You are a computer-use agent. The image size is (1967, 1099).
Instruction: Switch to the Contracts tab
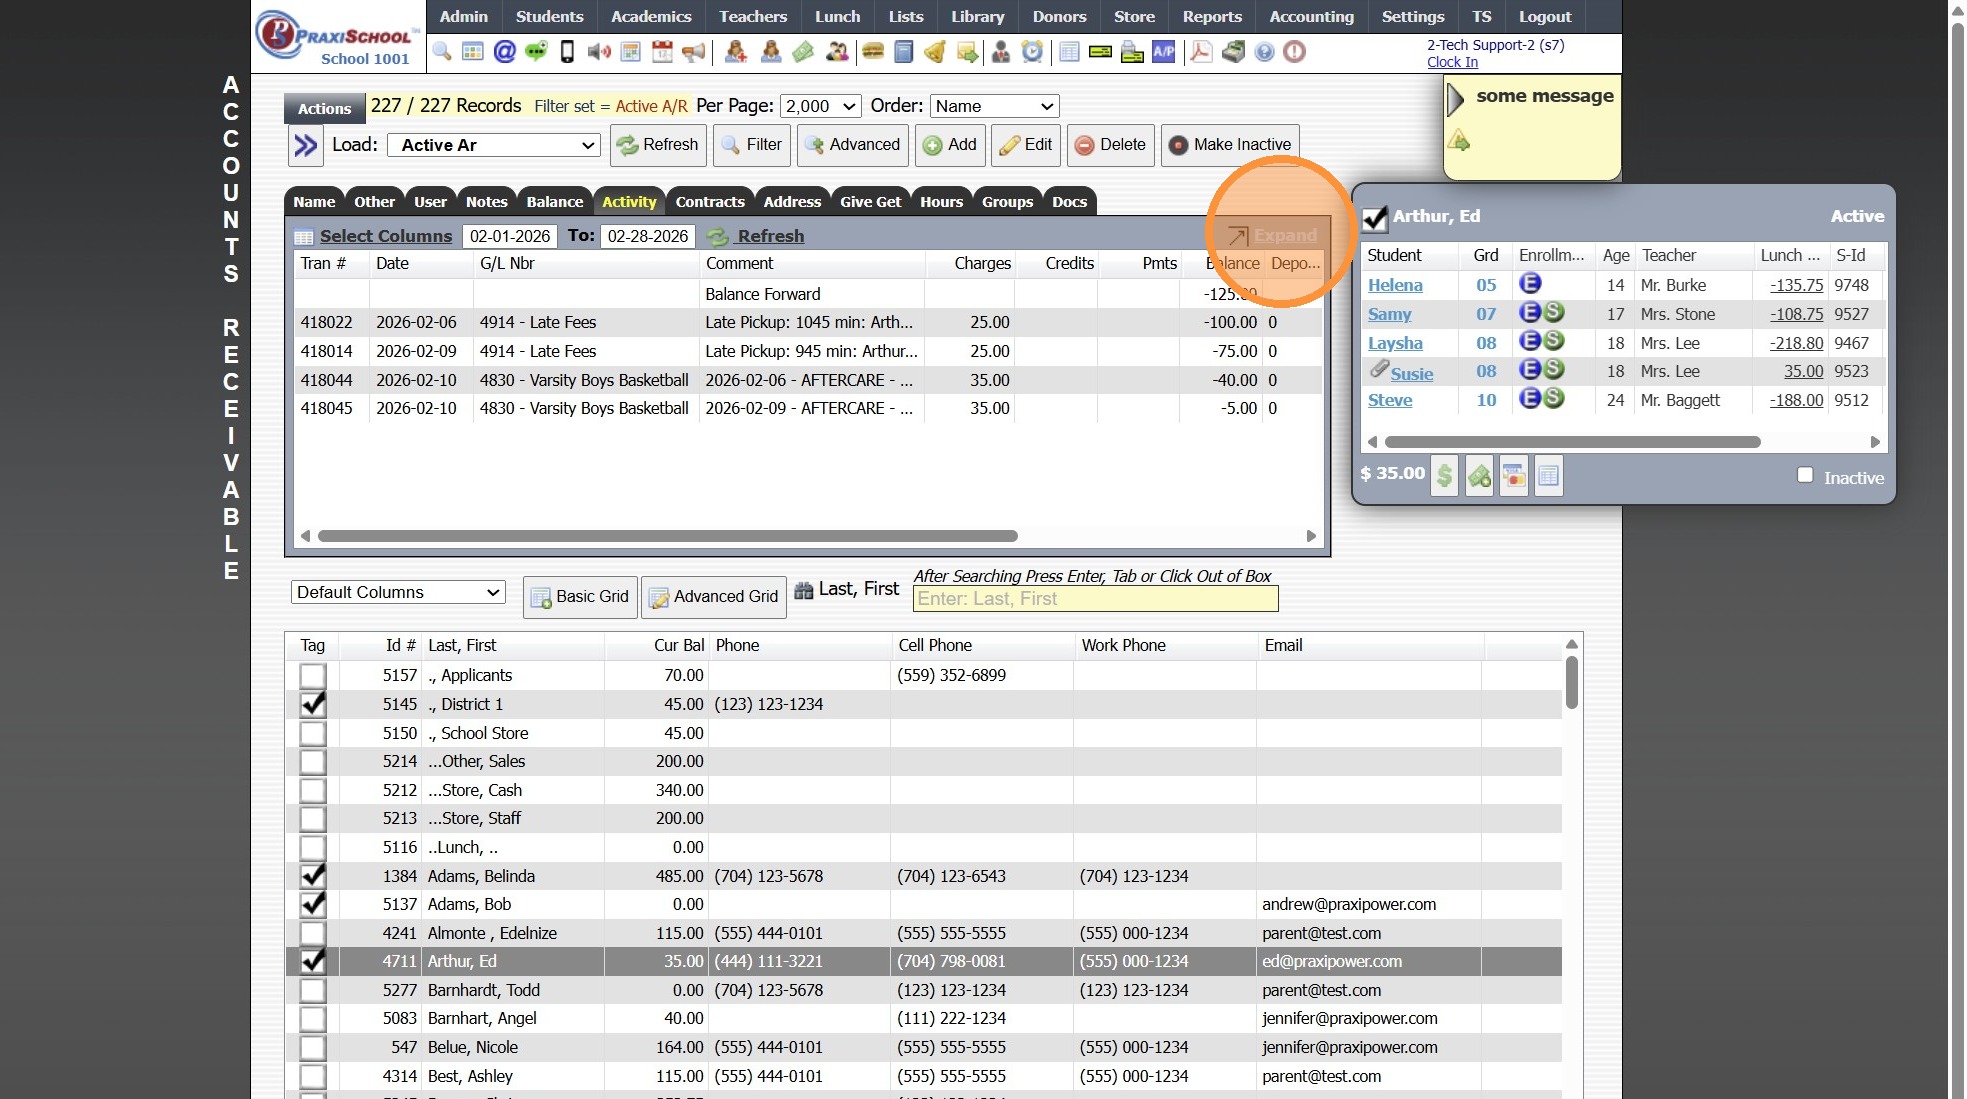click(709, 202)
